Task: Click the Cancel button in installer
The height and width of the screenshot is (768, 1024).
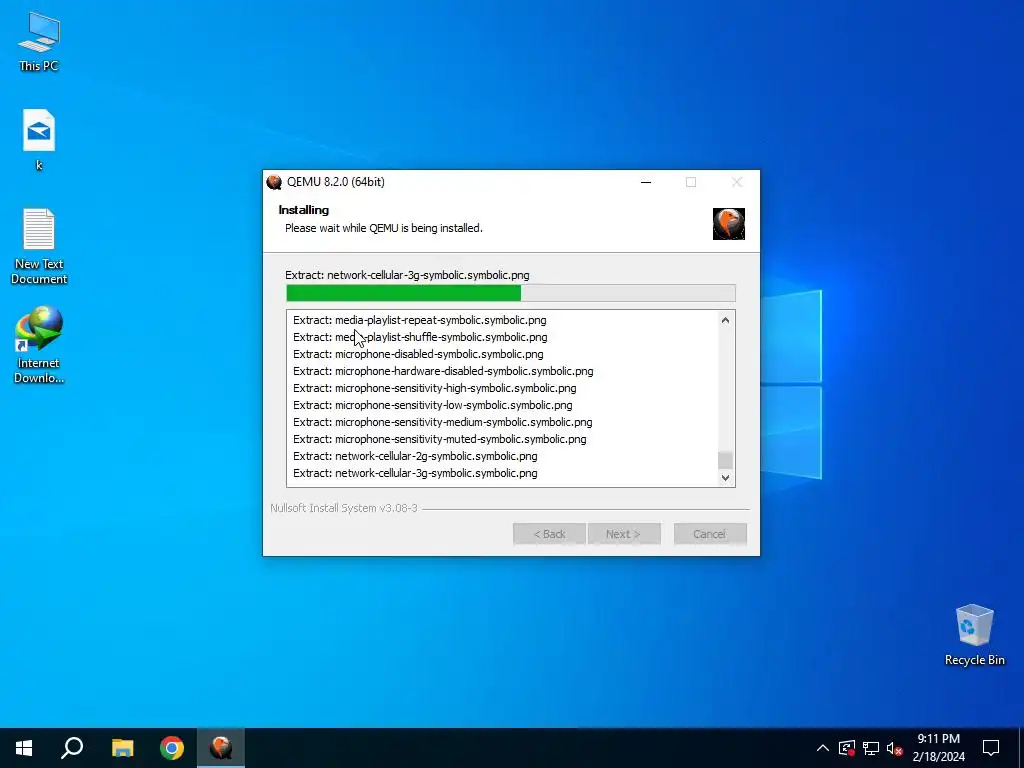Action: (710, 534)
